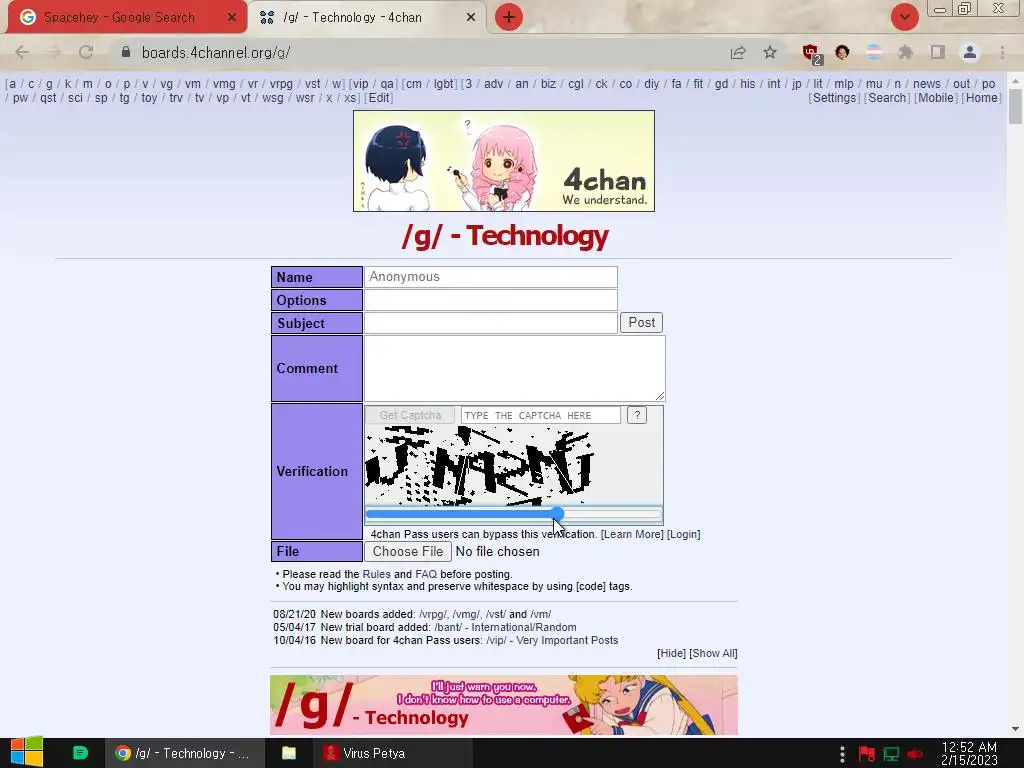Open the green chat app in taskbar

(80, 753)
